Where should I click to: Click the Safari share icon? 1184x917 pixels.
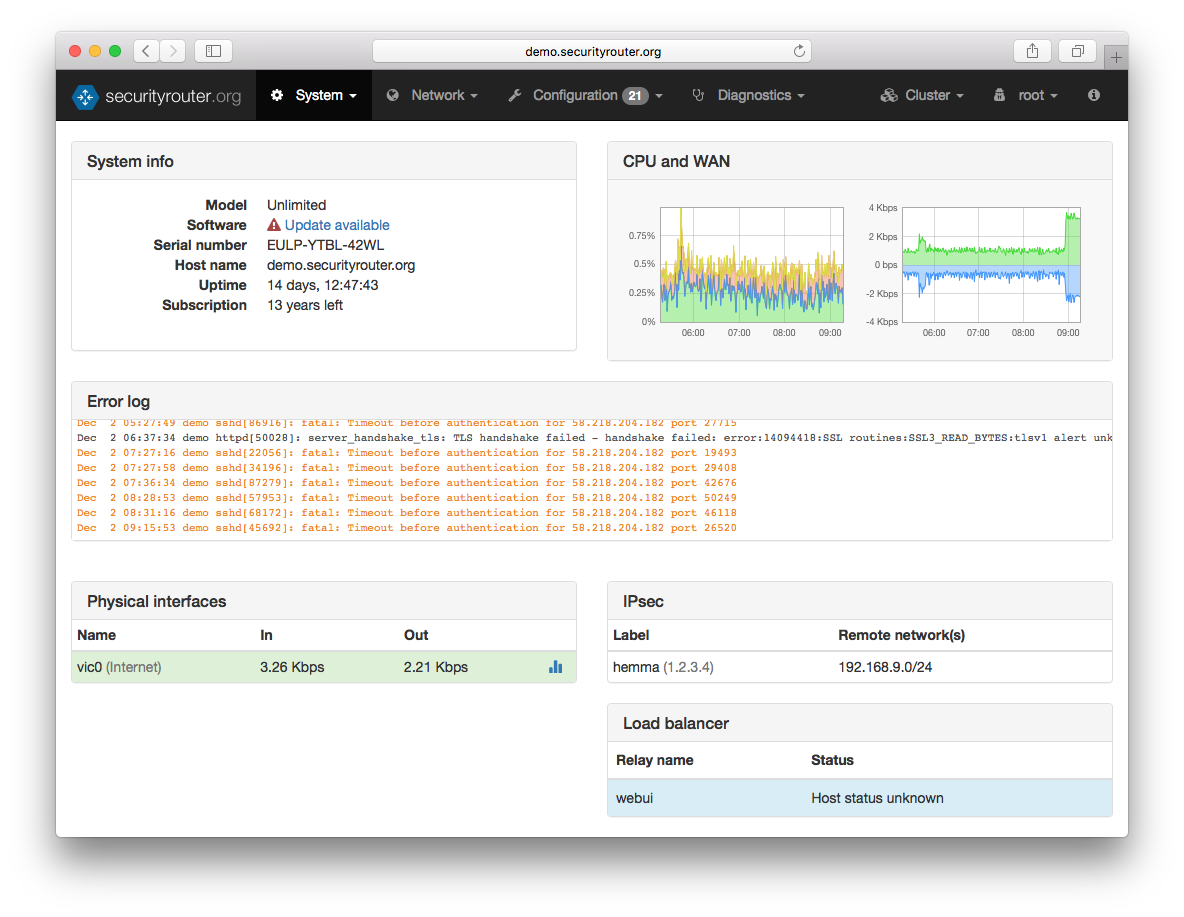[1032, 51]
